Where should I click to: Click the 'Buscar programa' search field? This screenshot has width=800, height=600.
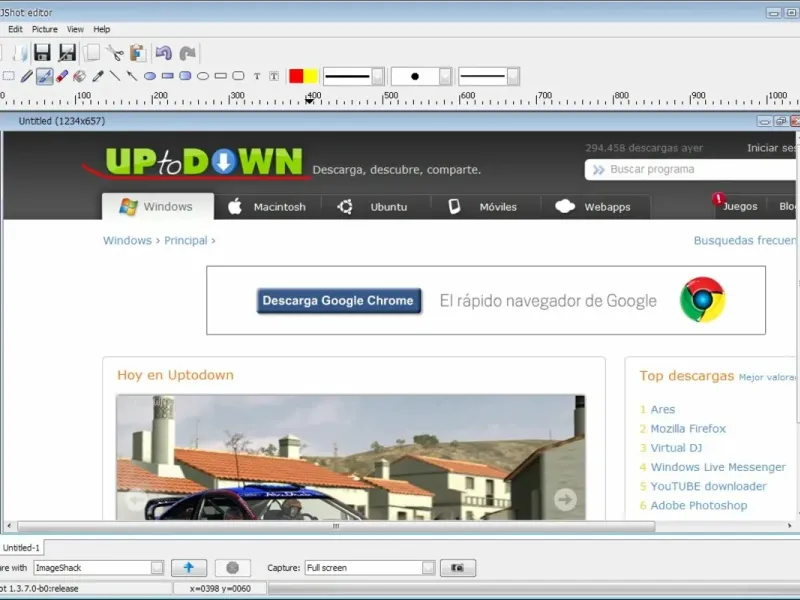(691, 169)
